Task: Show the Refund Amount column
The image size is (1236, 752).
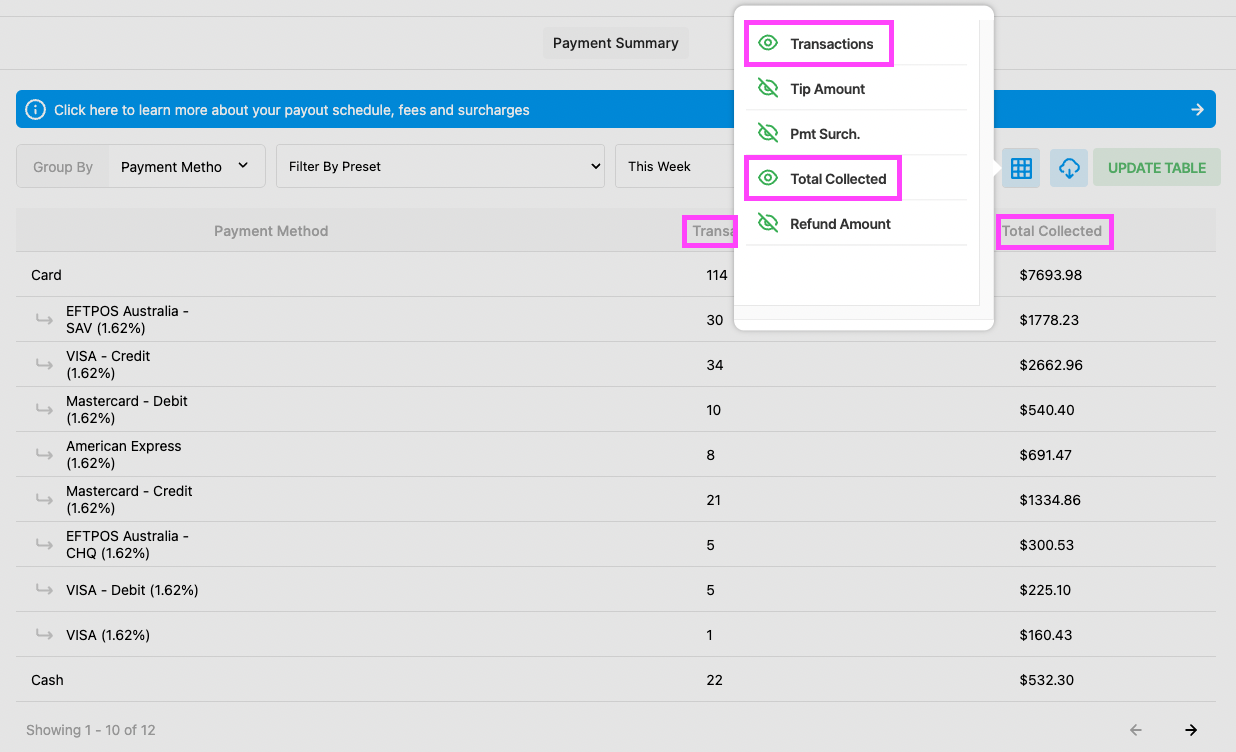Action: [x=768, y=224]
